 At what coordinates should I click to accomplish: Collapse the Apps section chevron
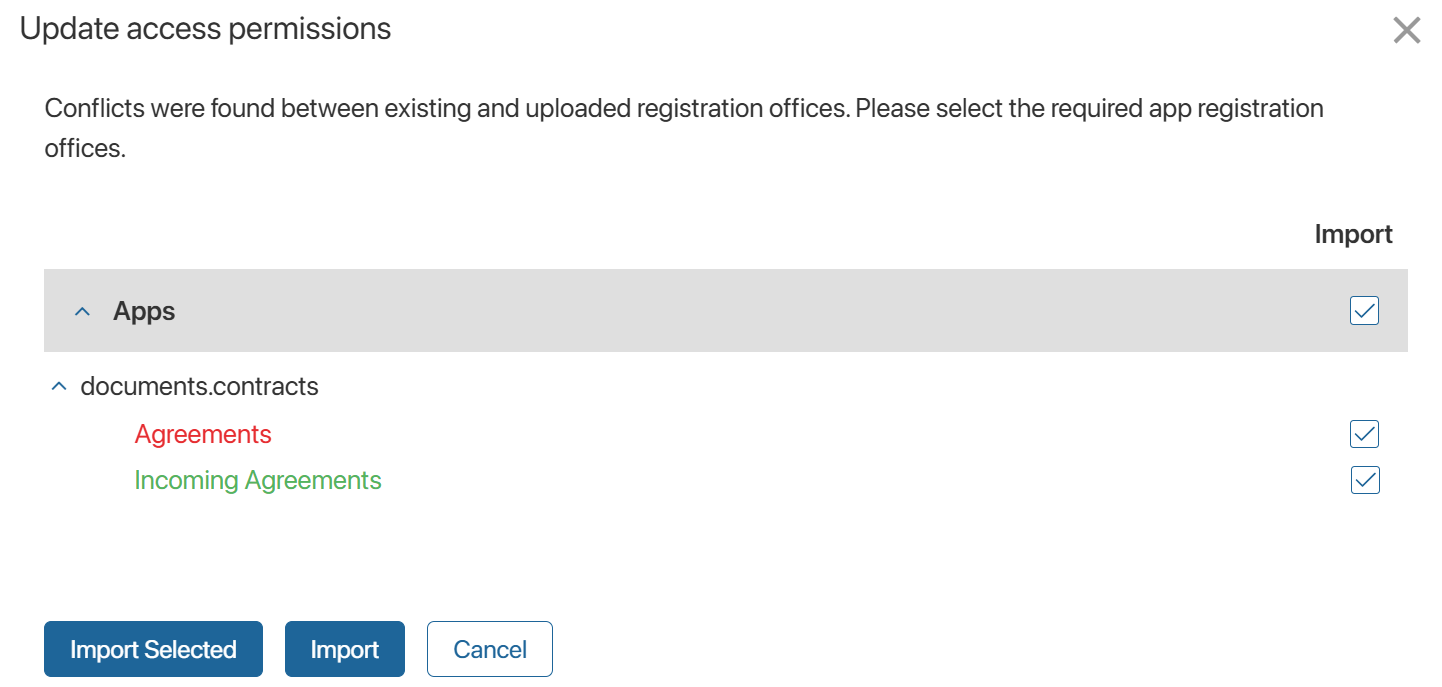tap(83, 312)
